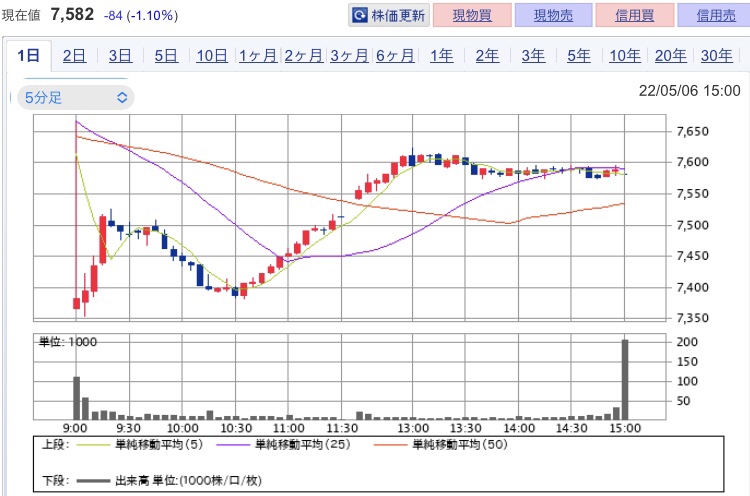Click the 9:00 opening volume bar
Screen dimensions: 750x496
click(x=77, y=398)
